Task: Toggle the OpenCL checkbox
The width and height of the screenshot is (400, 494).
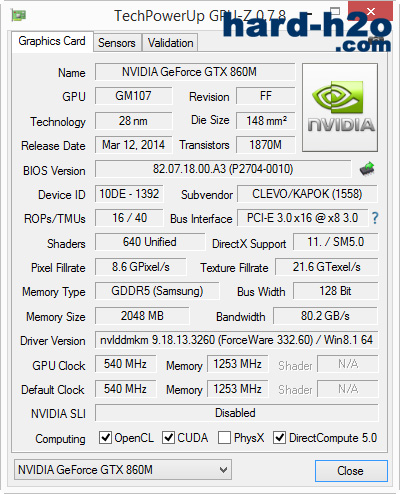Action: coord(105,437)
